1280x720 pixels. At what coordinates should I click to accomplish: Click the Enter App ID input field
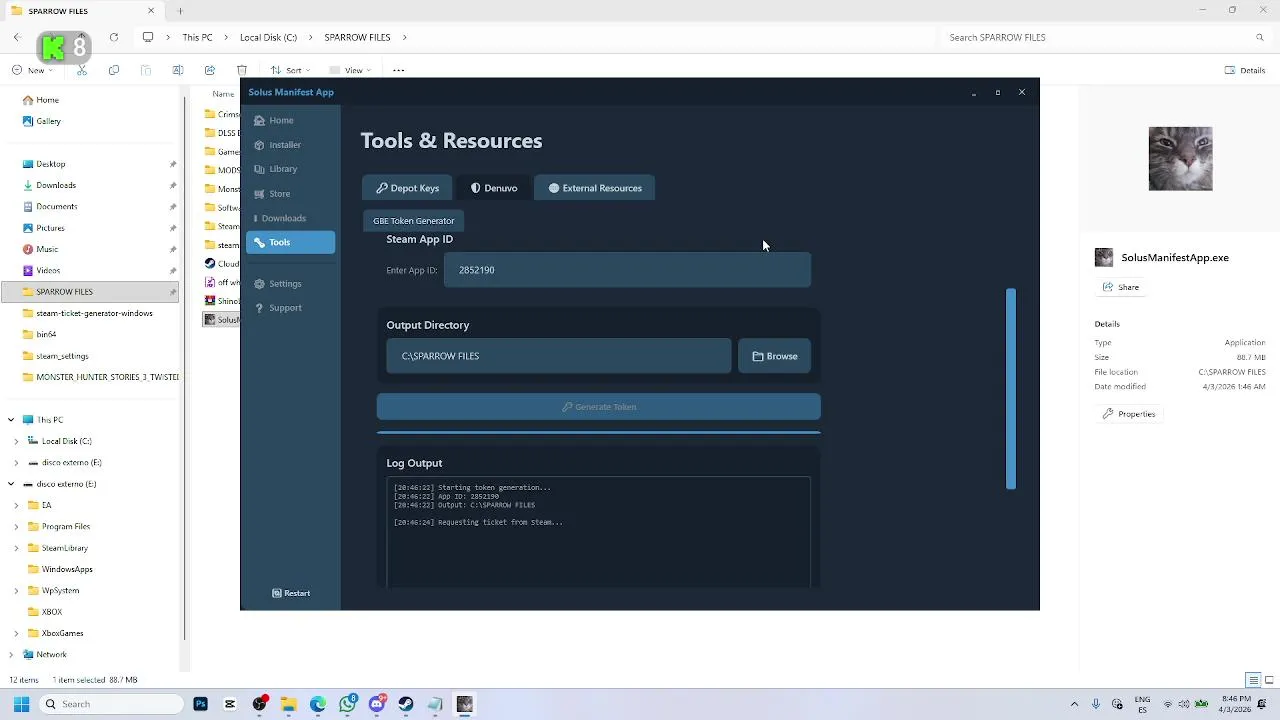(x=627, y=270)
